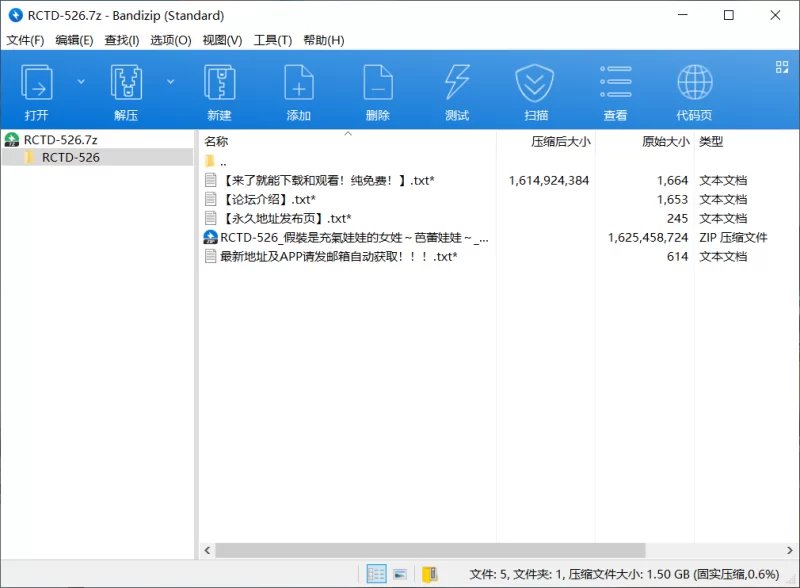
Task: Select file 【来了就能下载和观看！纯免费！】.txt
Action: pyautogui.click(x=327, y=180)
